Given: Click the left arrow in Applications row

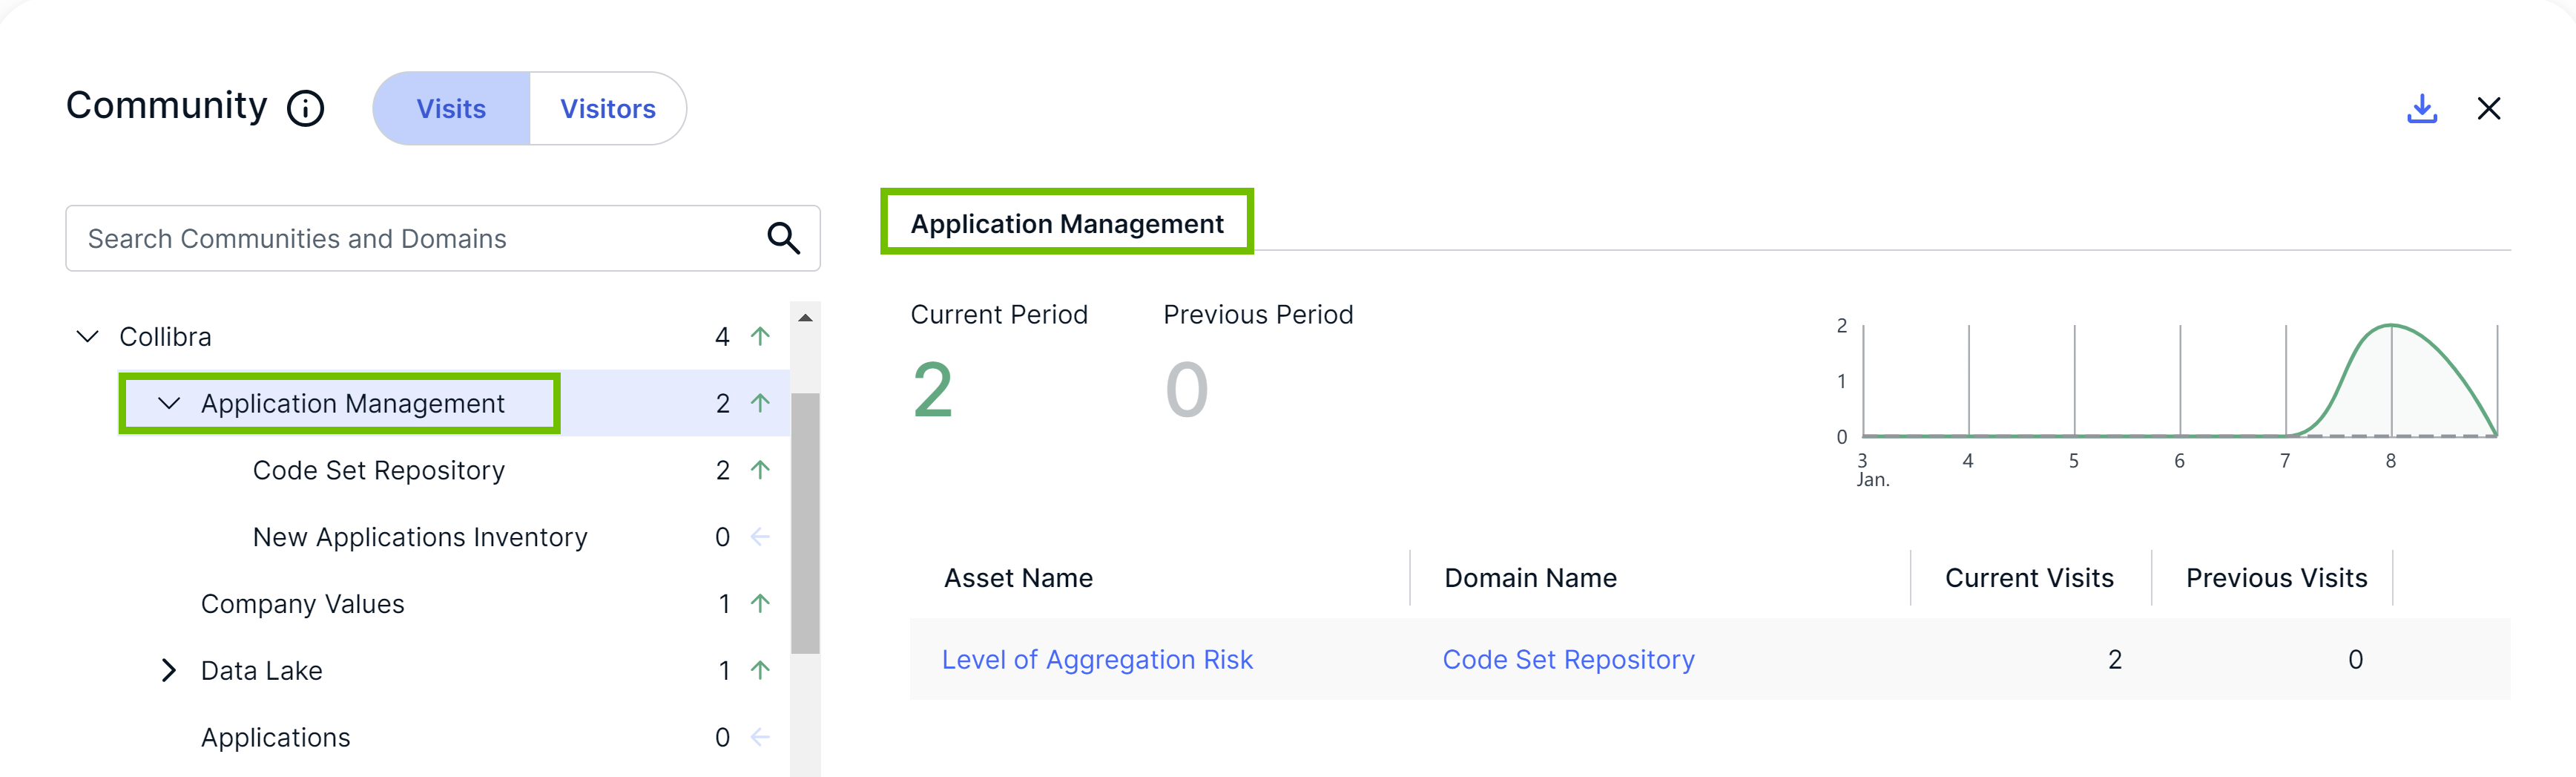Looking at the screenshot, I should click(x=760, y=737).
